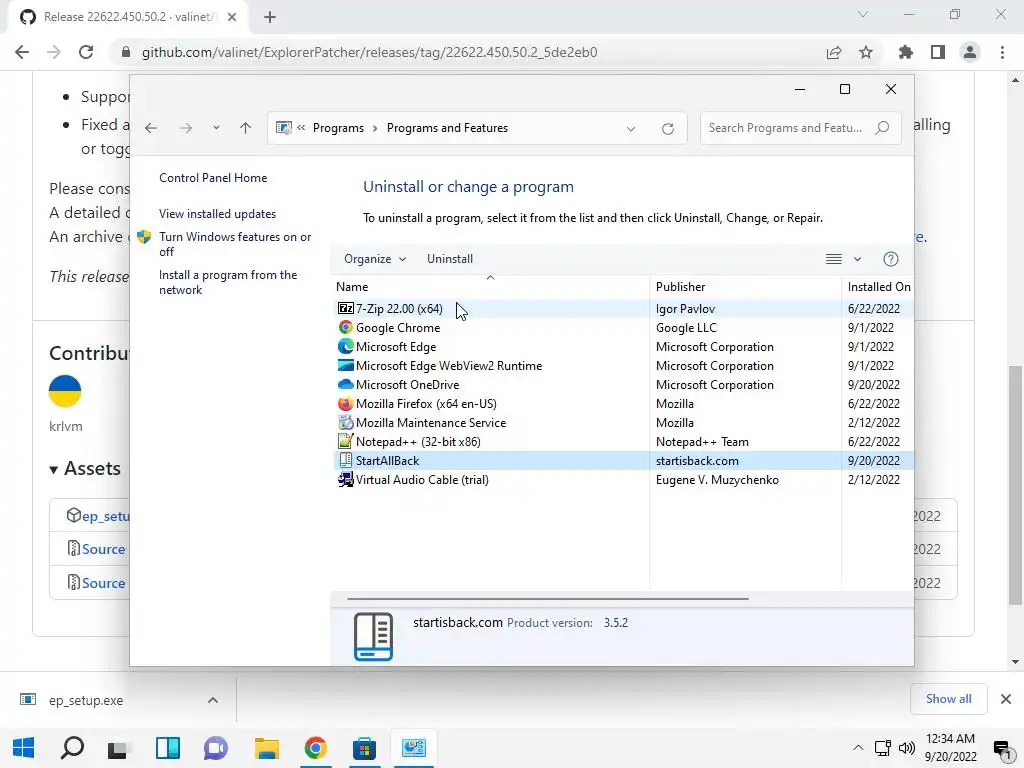Open File Explorer from taskbar

(266, 748)
